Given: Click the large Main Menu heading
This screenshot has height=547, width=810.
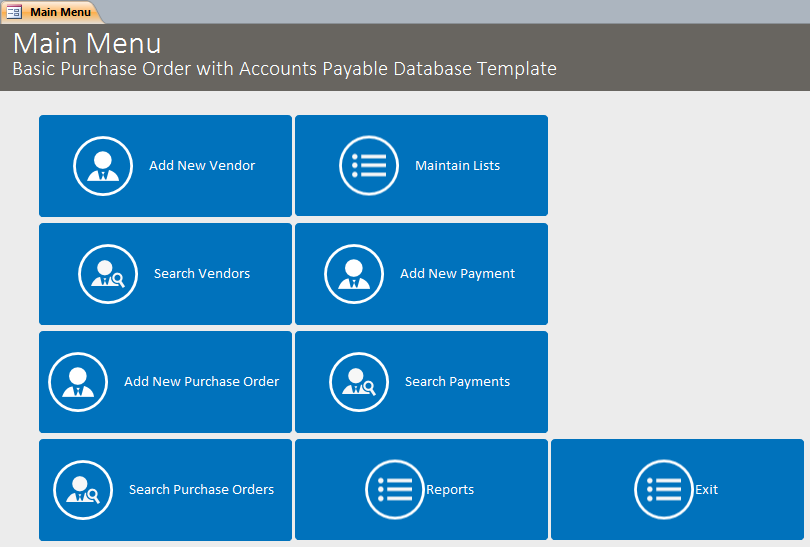Looking at the screenshot, I should (87, 43).
